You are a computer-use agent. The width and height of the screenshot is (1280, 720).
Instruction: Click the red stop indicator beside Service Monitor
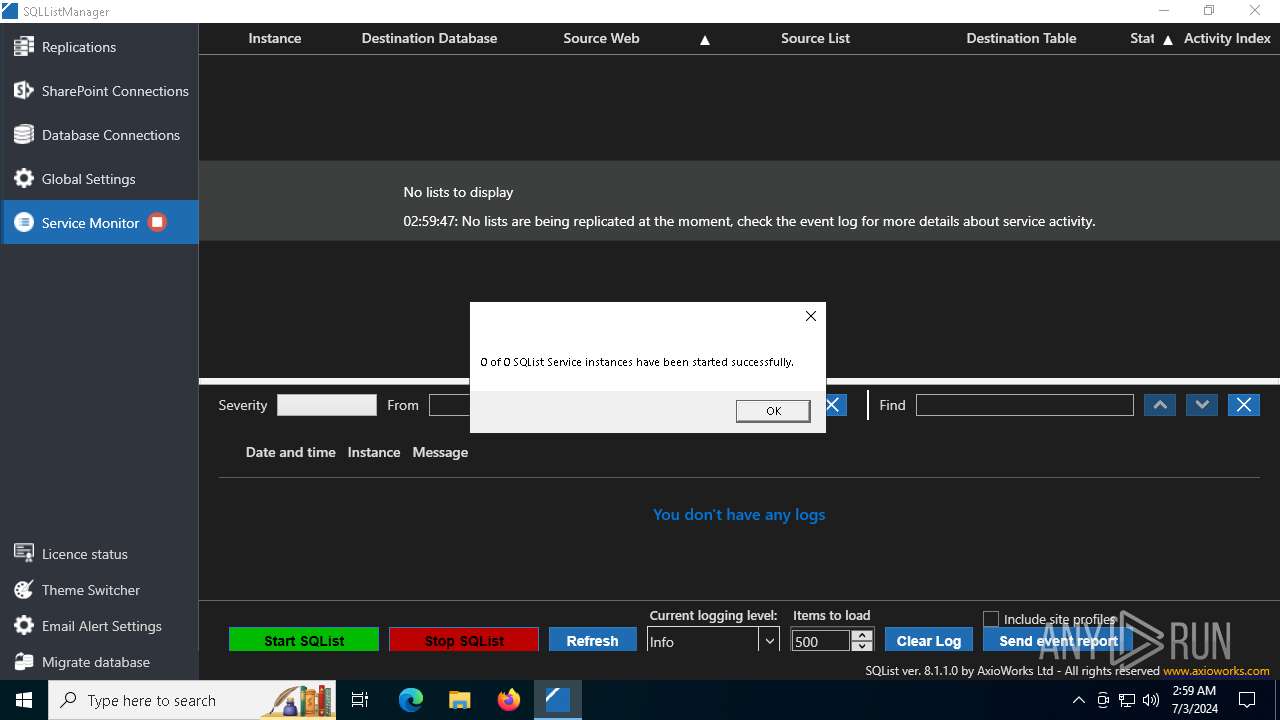click(x=157, y=222)
